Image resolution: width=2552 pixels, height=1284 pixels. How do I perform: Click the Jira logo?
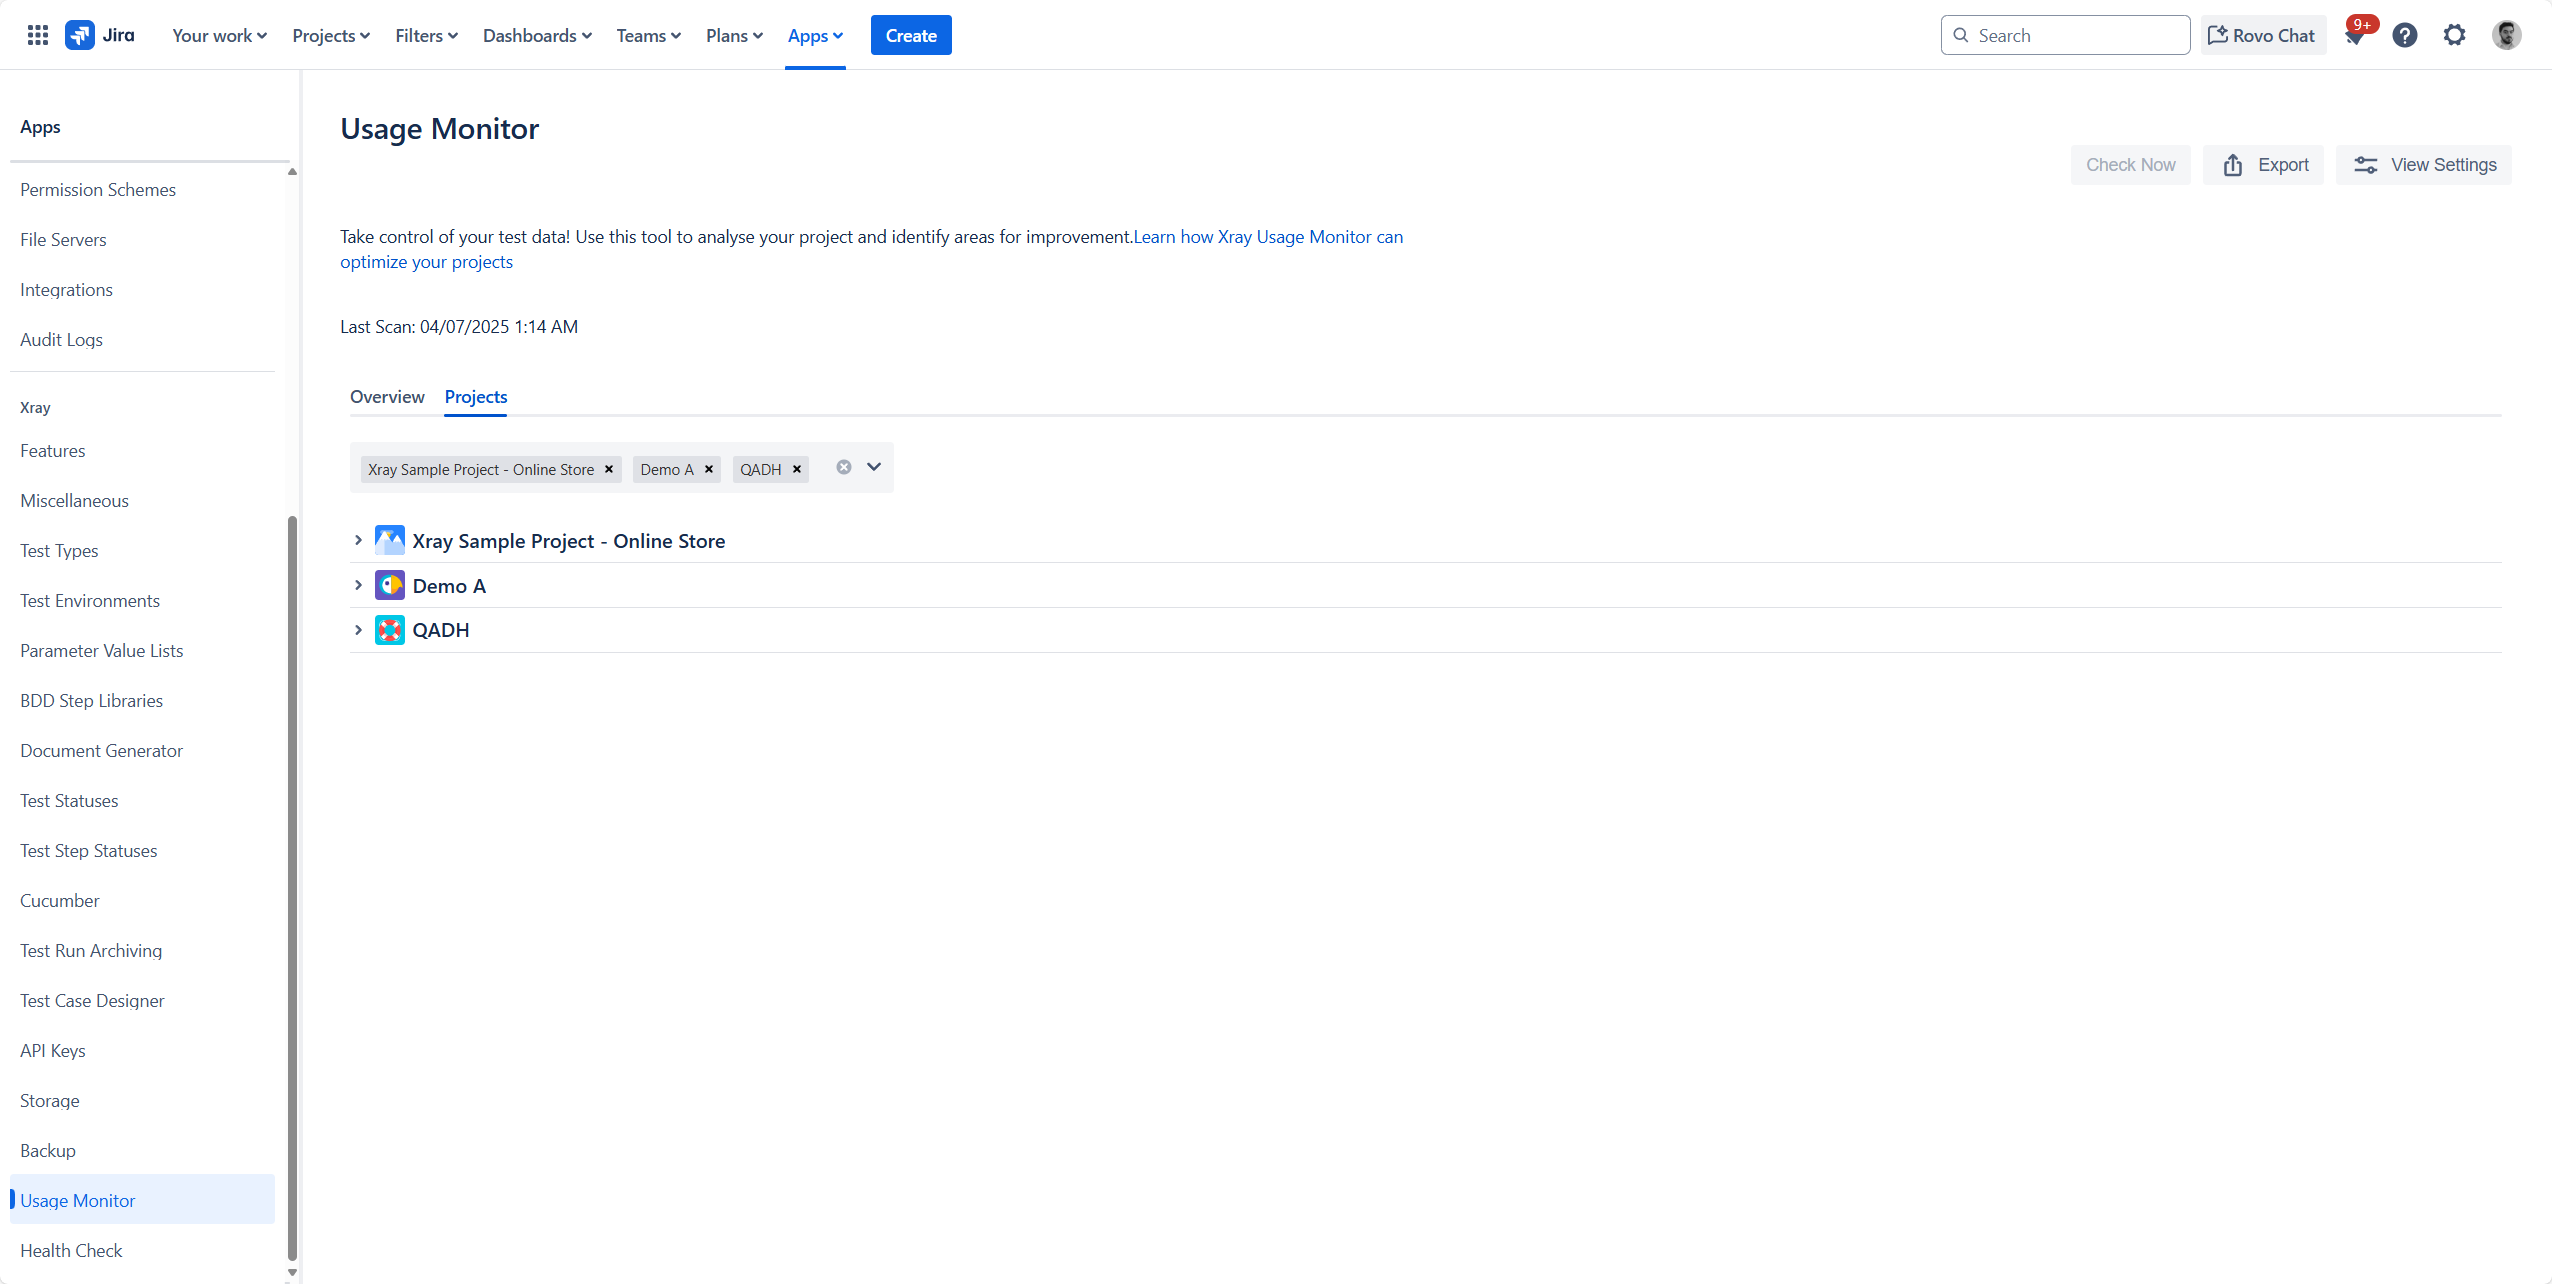pos(100,35)
